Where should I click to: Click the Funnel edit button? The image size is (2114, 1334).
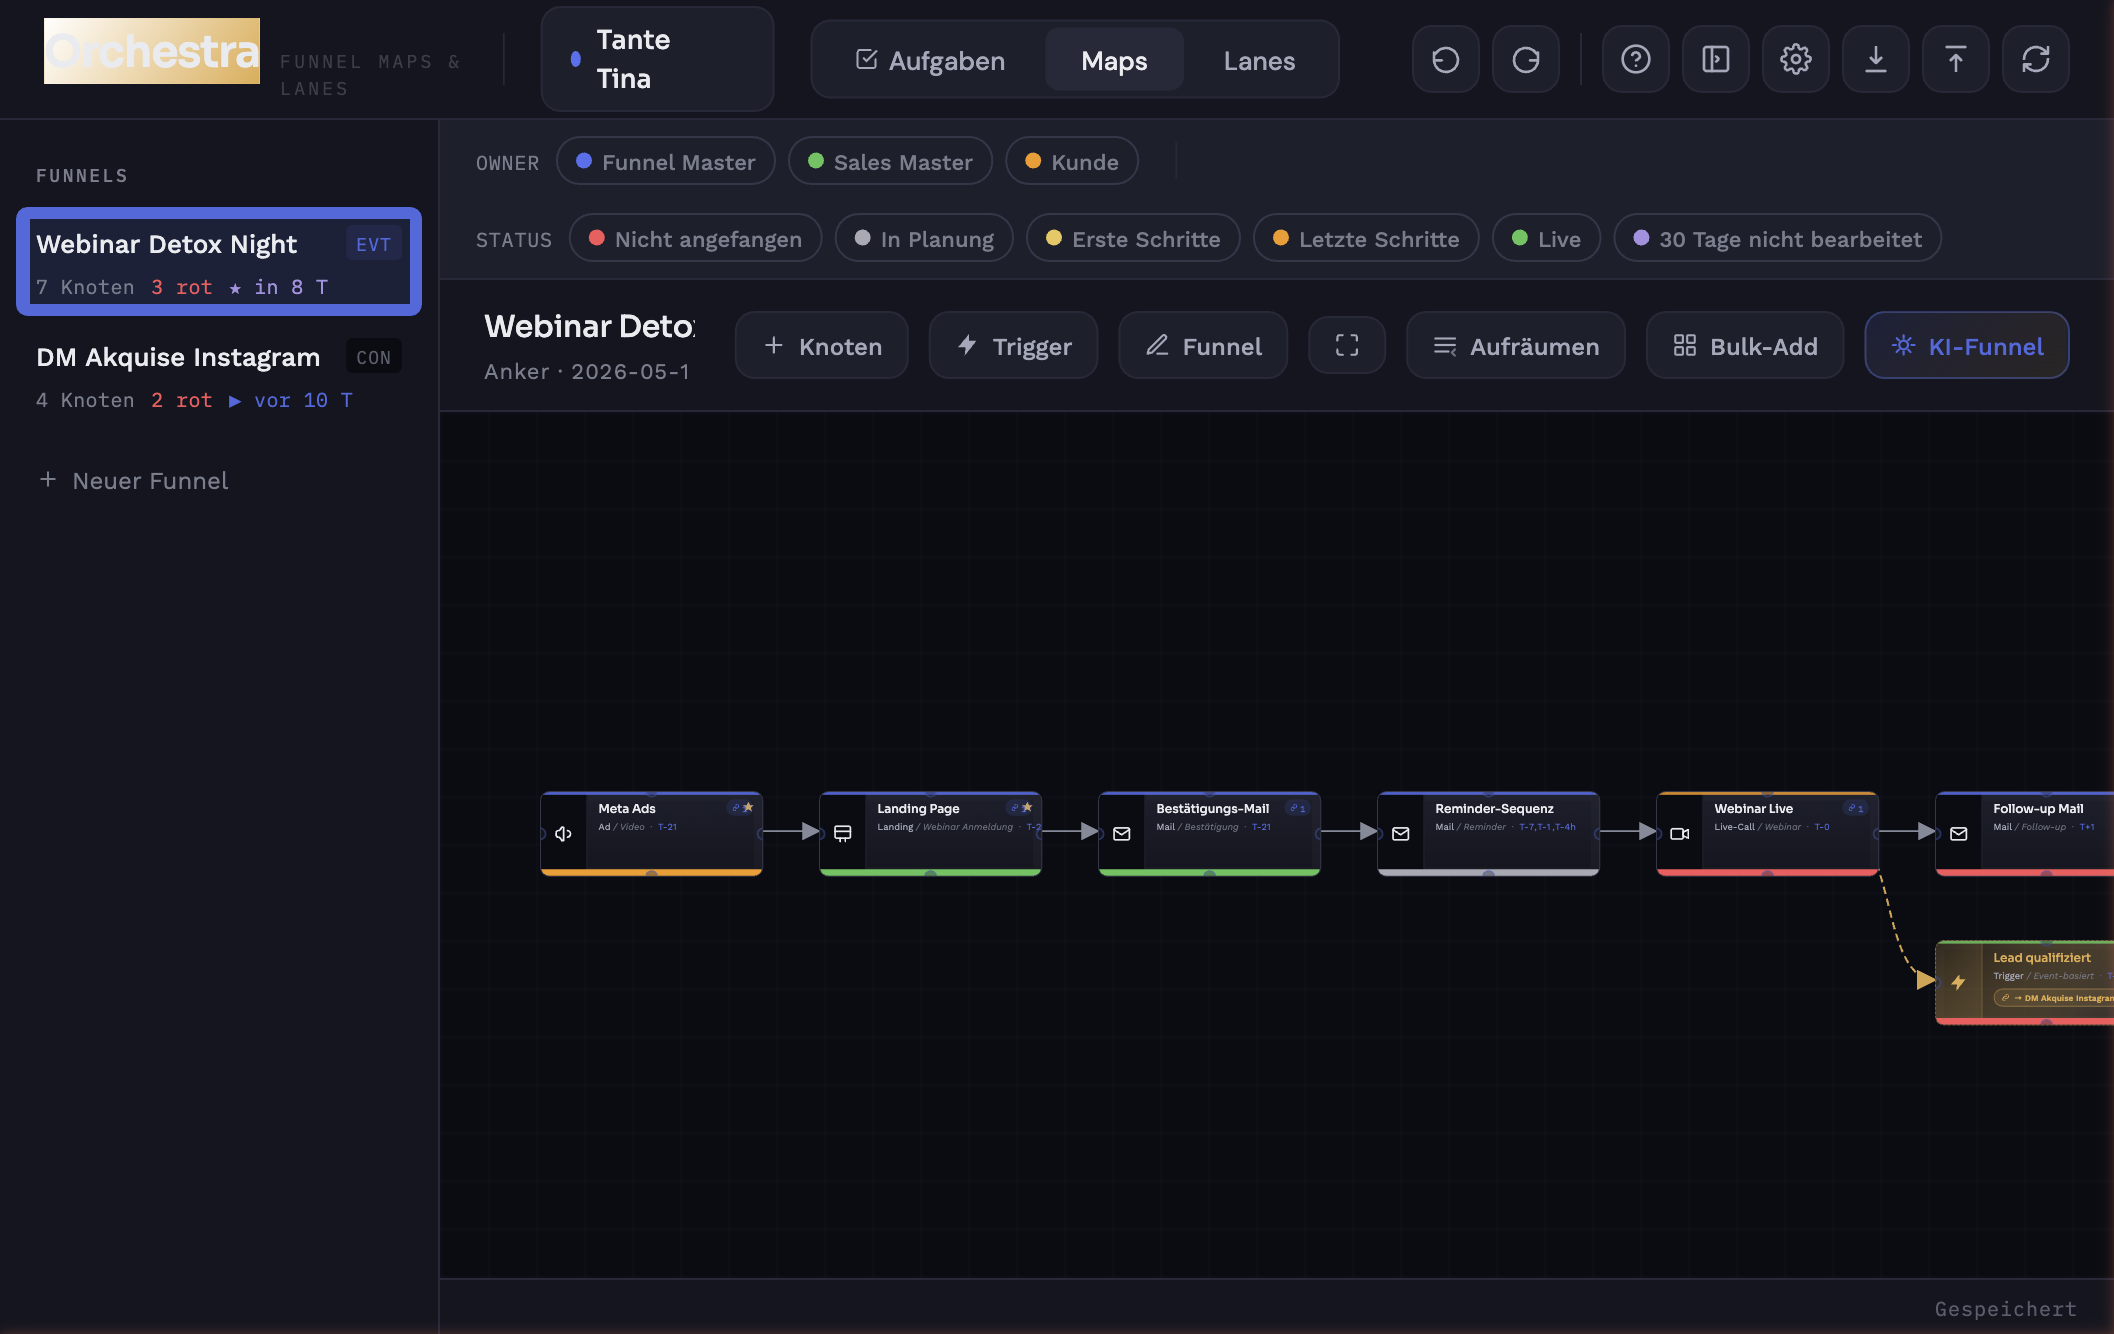[1203, 346]
